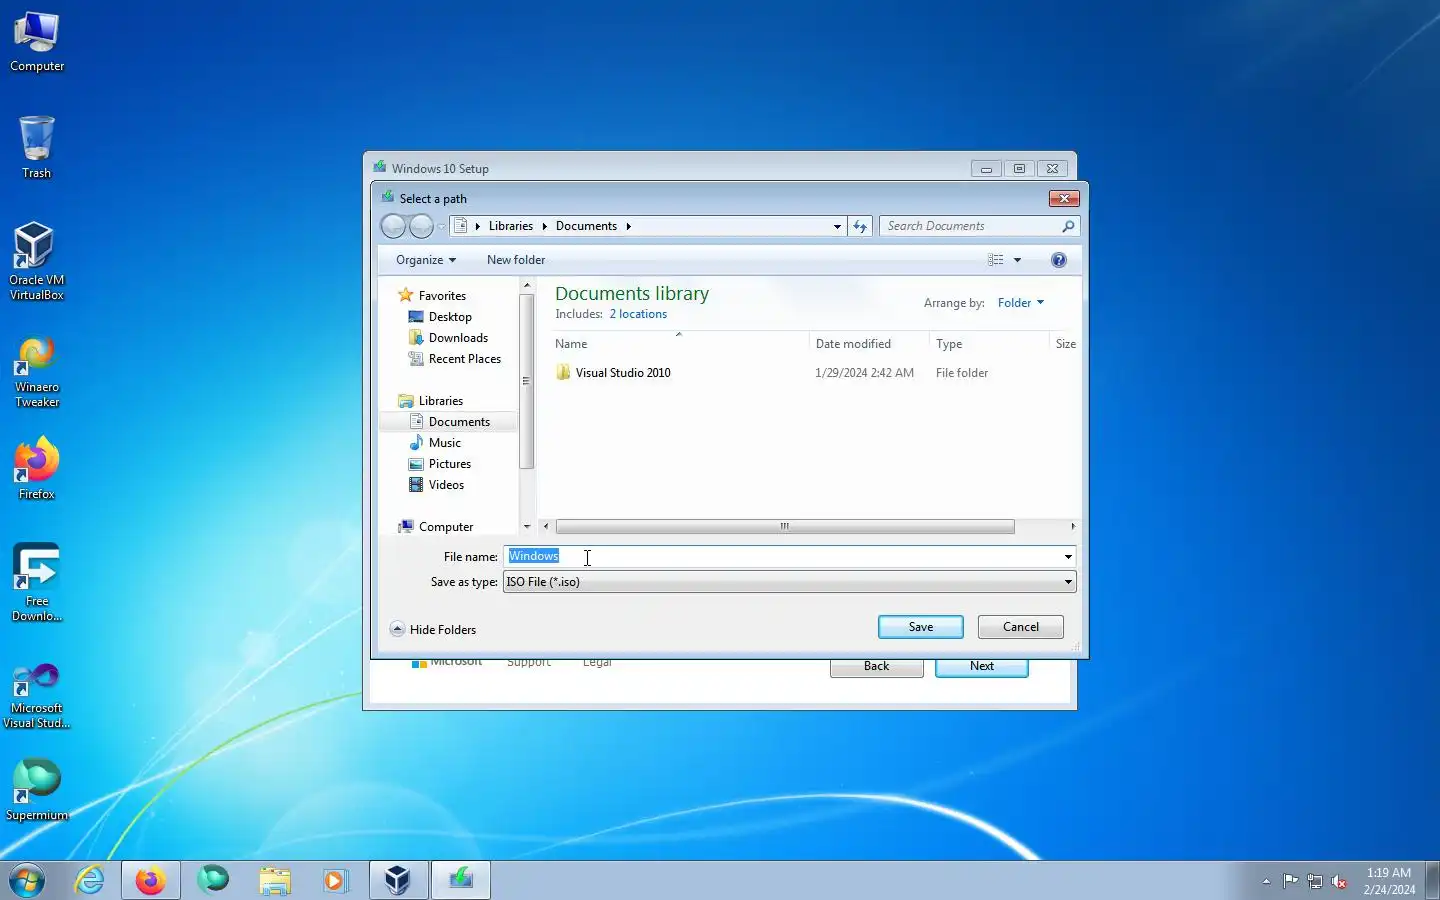The image size is (1440, 900).
Task: Open the Trash desktop icon
Action: click(x=37, y=147)
